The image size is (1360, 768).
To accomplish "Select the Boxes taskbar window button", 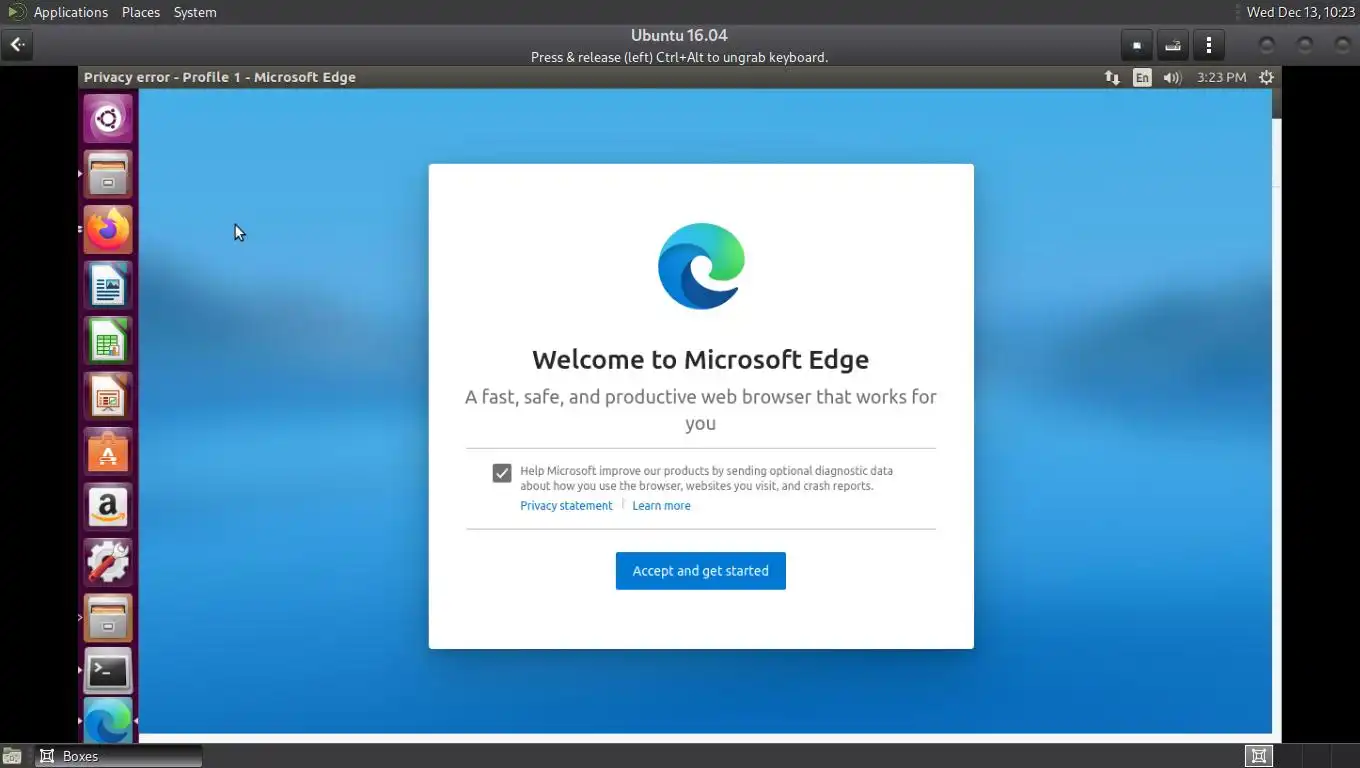I will pos(119,756).
